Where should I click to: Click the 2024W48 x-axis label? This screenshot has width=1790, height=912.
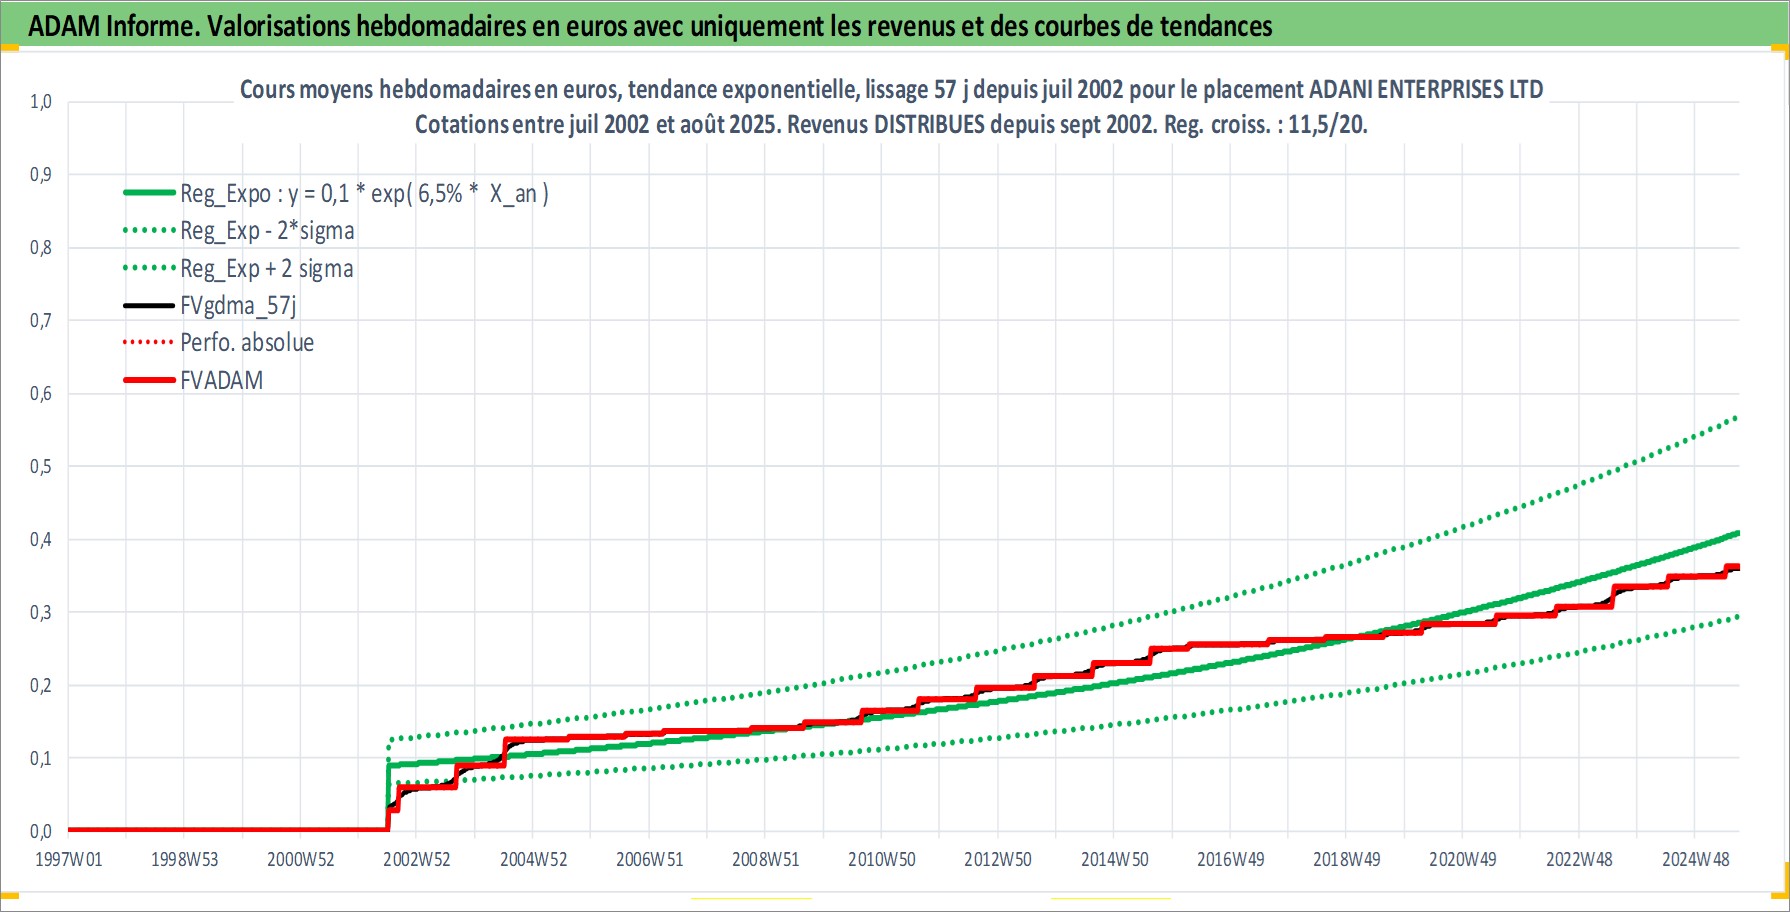[x=1696, y=859]
